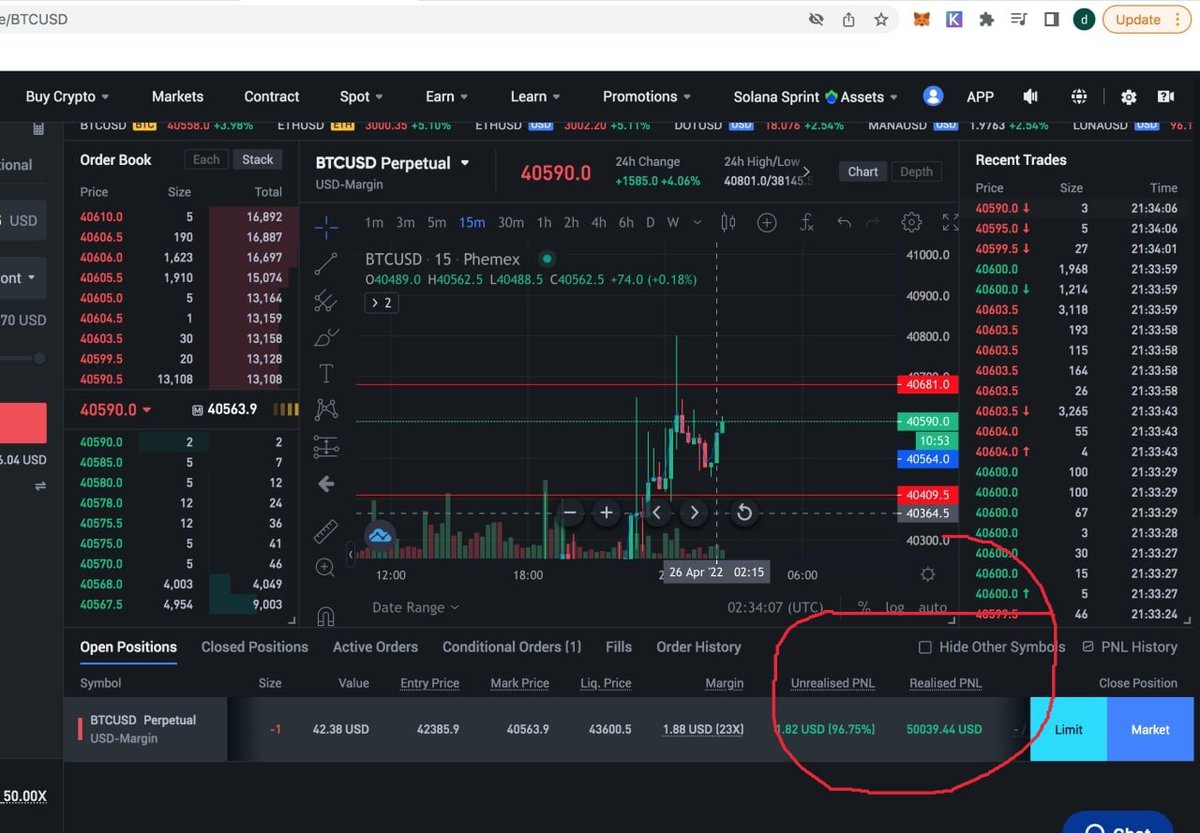Switch chart to fullscreen mode
This screenshot has height=833, width=1200.
(950, 222)
